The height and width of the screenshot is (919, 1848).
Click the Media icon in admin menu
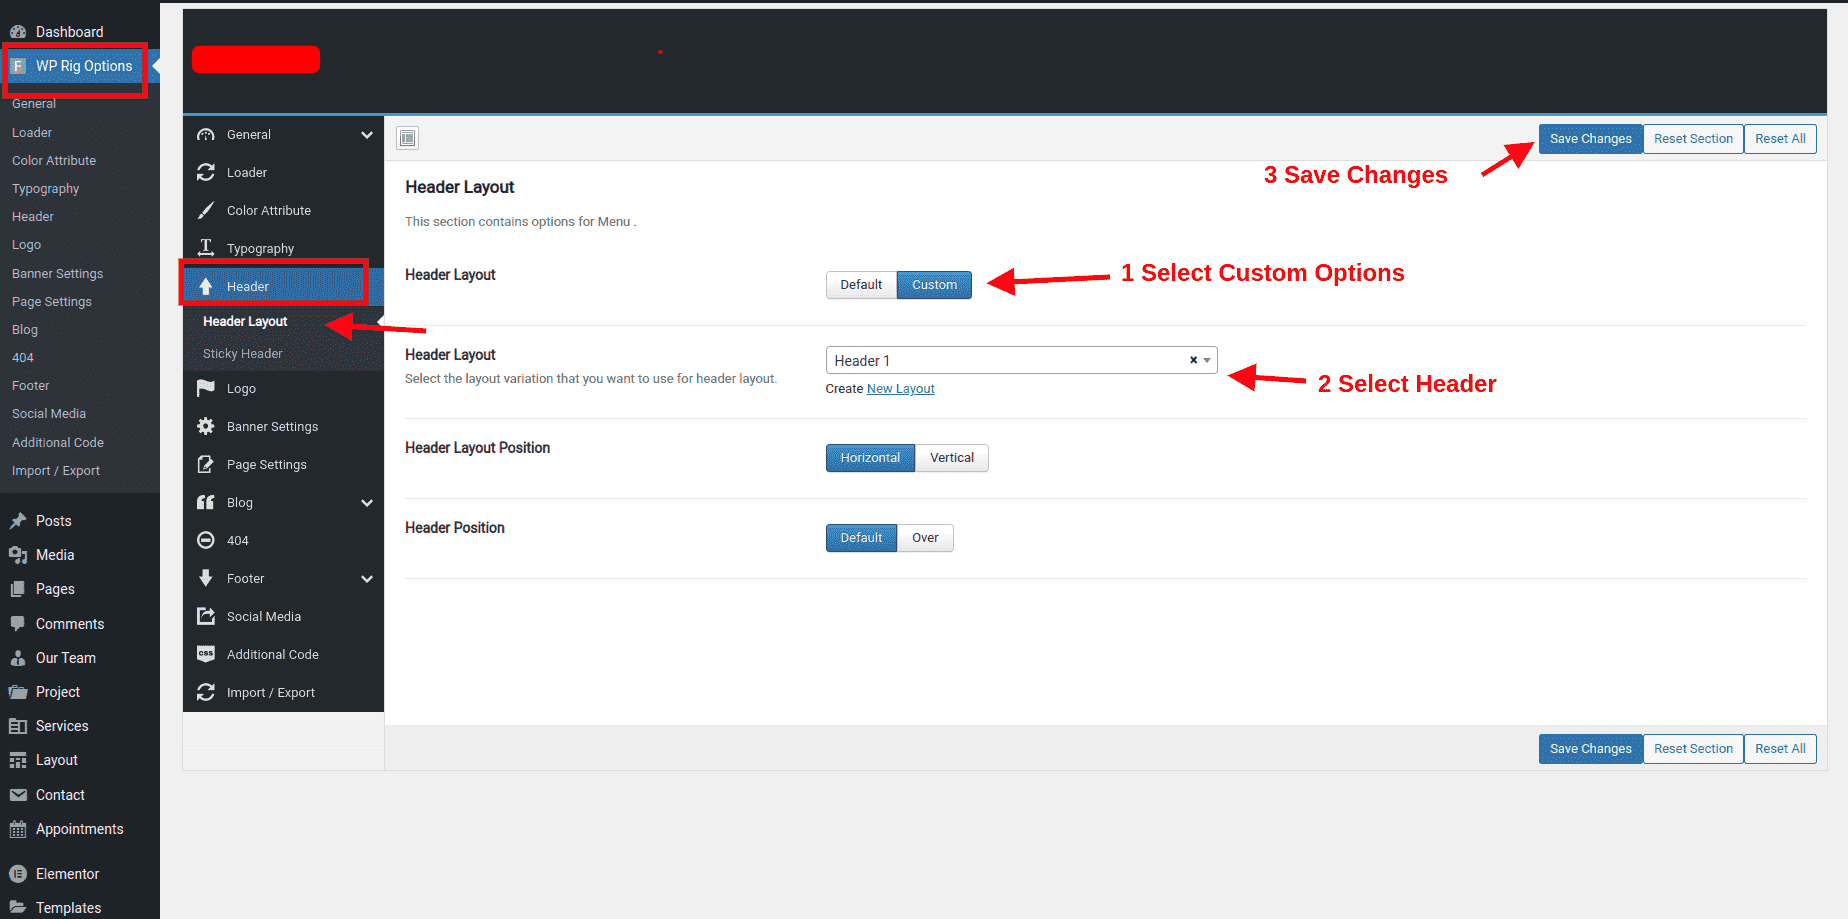click(18, 555)
